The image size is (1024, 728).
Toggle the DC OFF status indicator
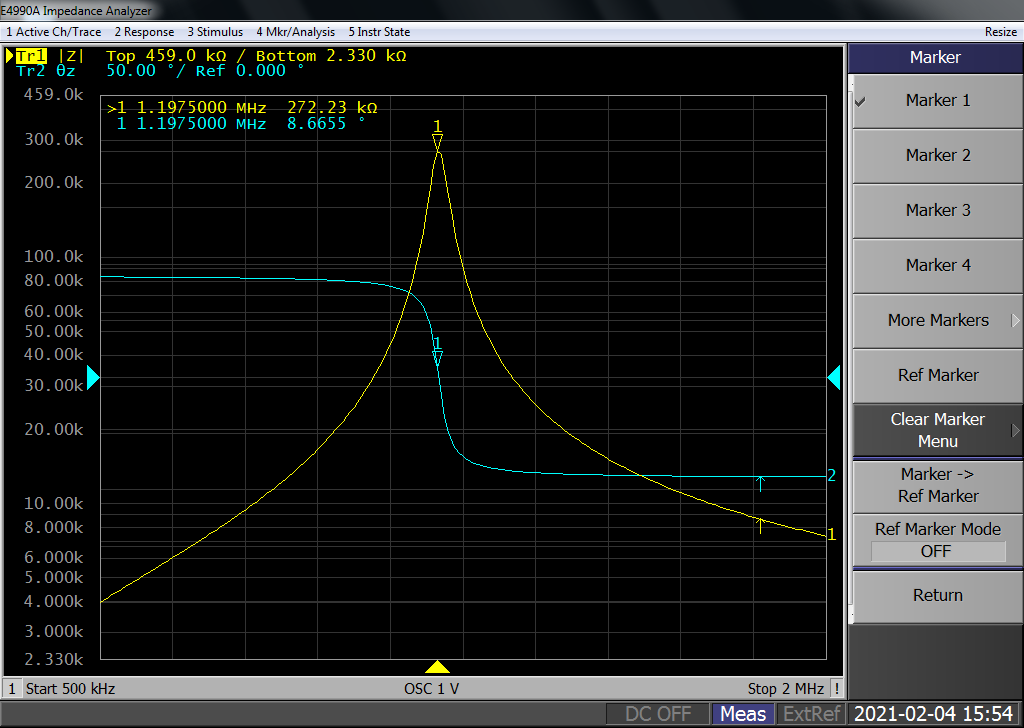(x=658, y=714)
